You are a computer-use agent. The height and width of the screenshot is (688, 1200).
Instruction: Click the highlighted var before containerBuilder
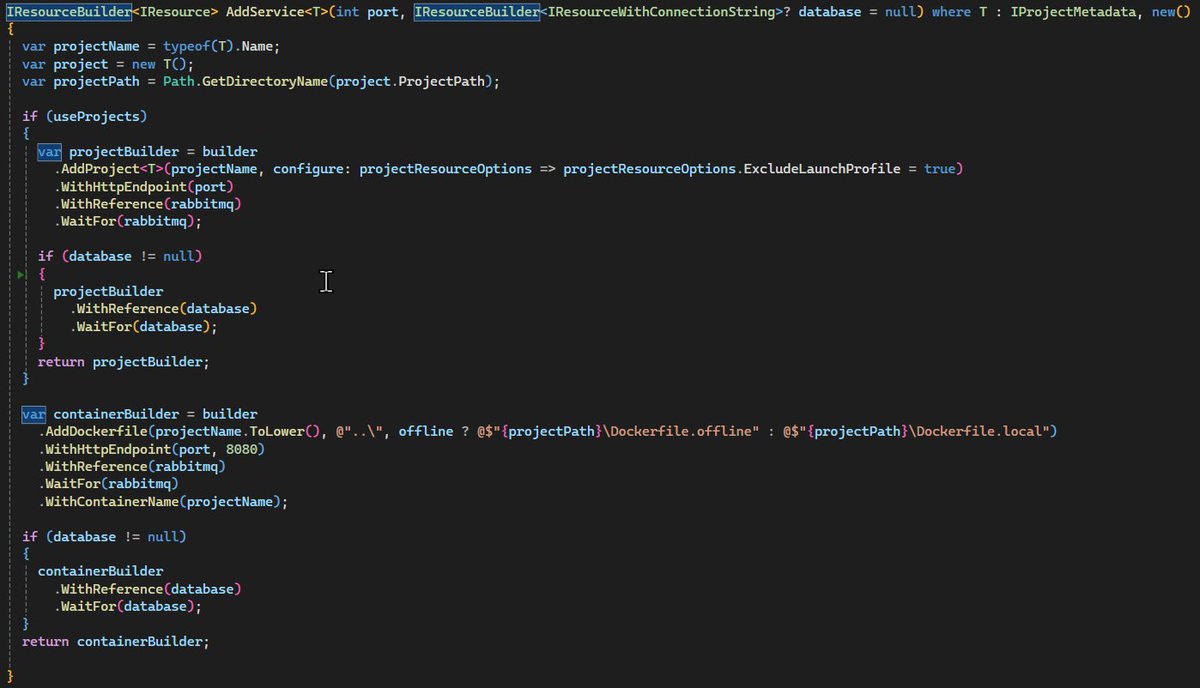[34, 414]
